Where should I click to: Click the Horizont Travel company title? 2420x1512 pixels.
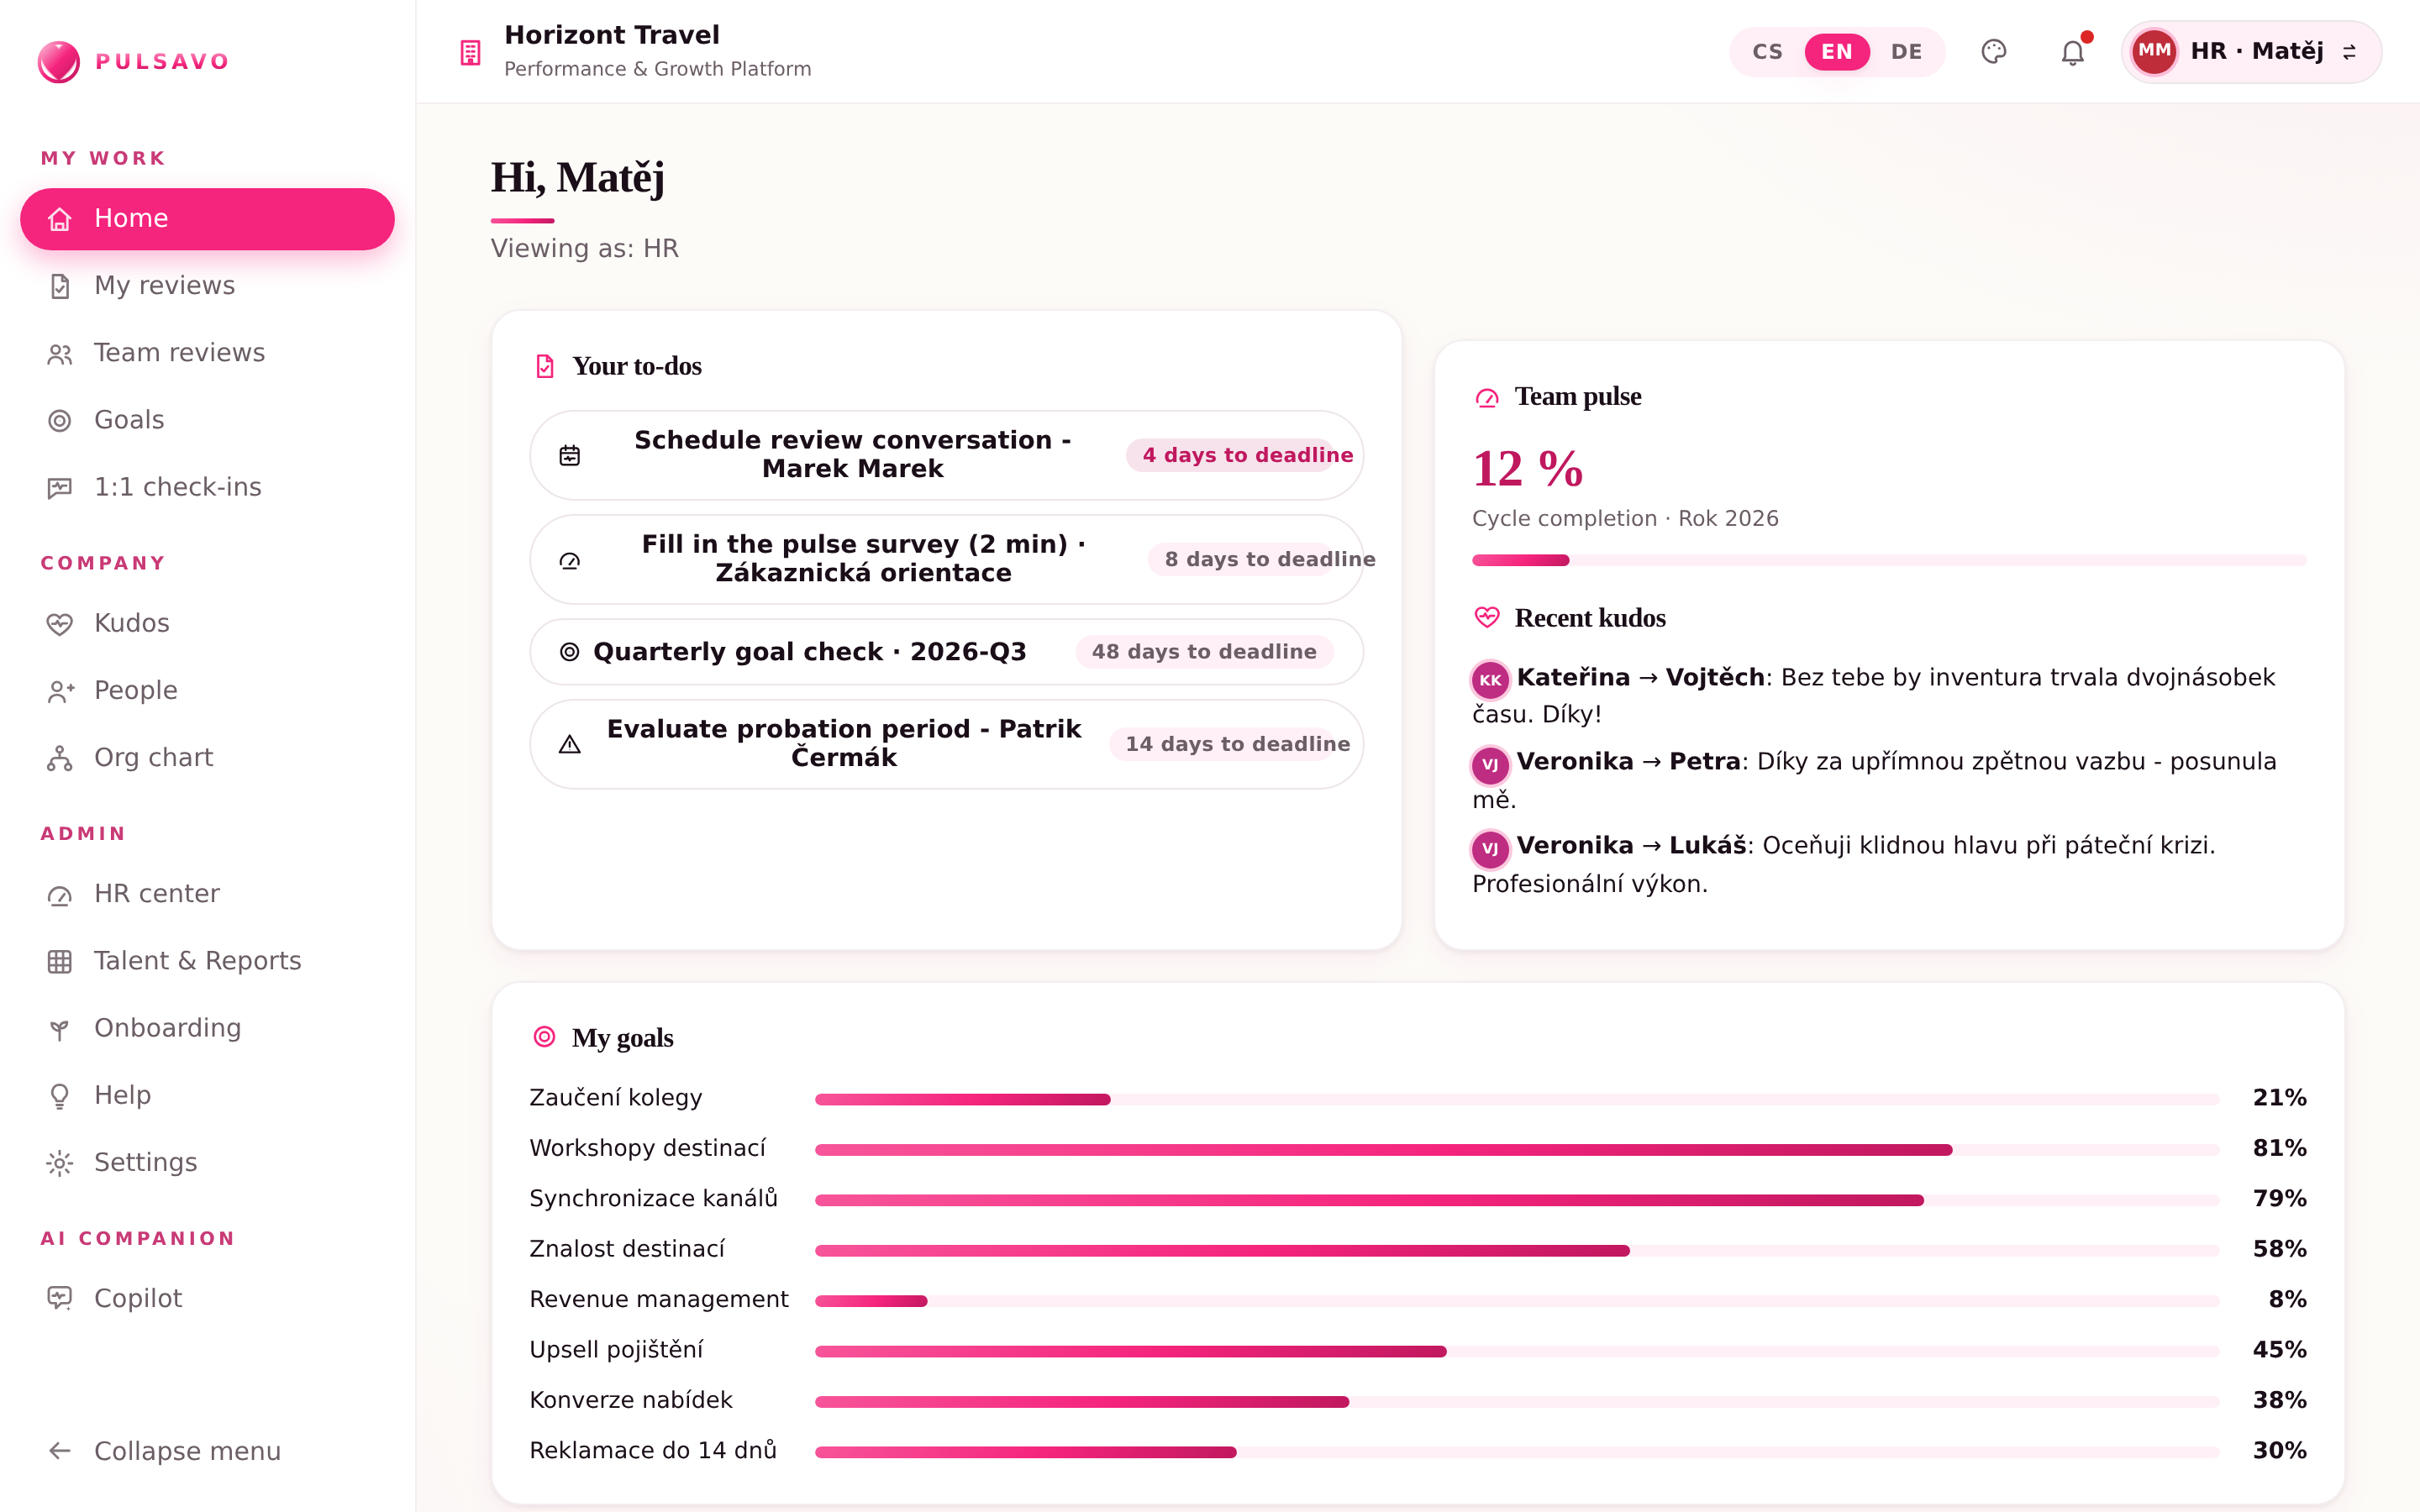(x=611, y=35)
